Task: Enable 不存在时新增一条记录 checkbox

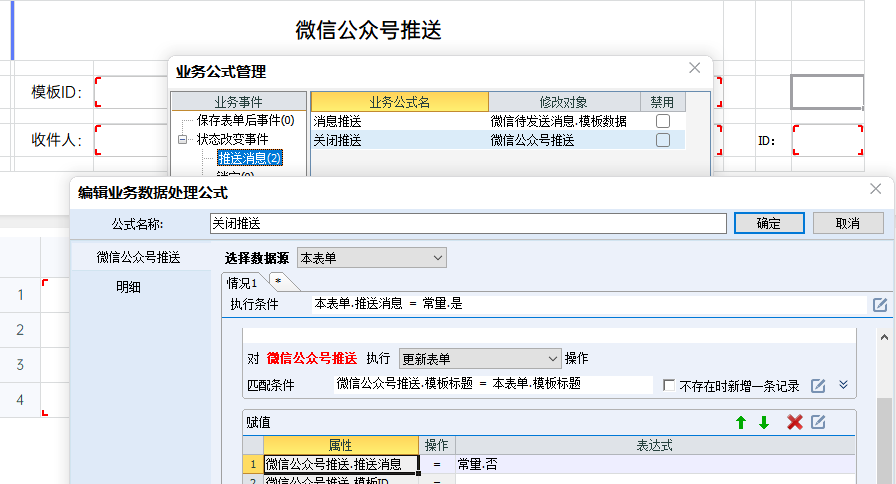Action: [x=669, y=385]
